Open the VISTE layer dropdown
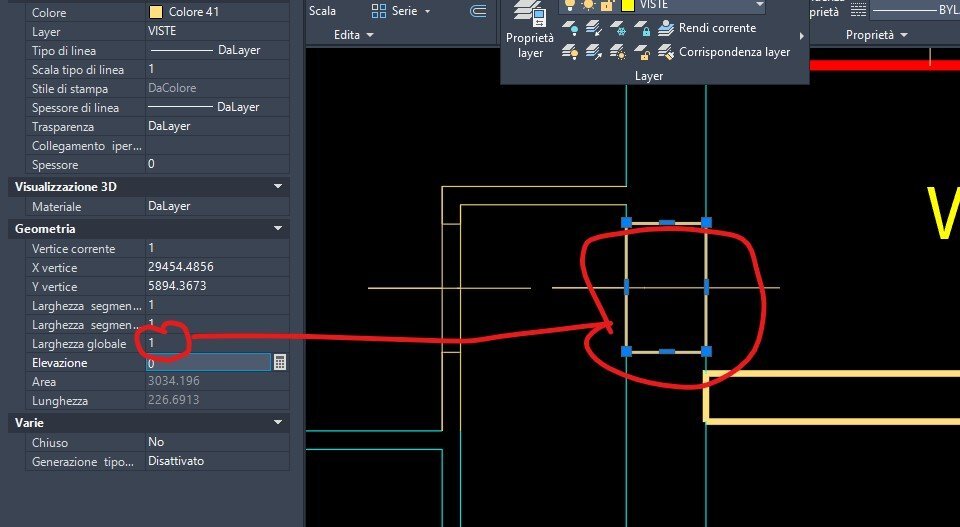The width and height of the screenshot is (960, 527). tap(759, 5)
